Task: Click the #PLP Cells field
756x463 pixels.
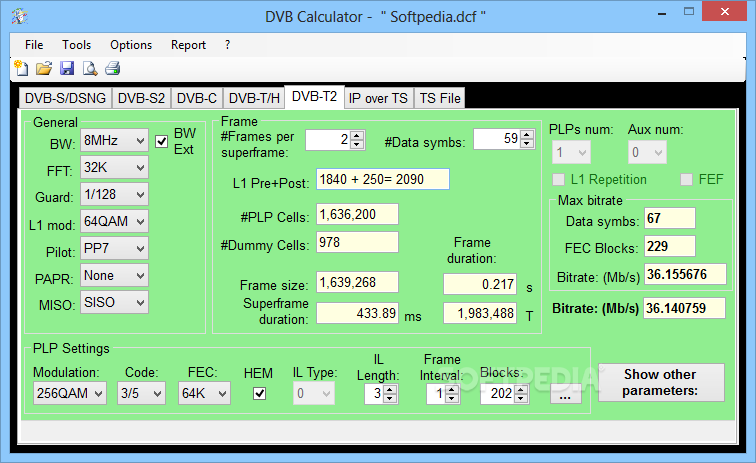Action: point(357,214)
